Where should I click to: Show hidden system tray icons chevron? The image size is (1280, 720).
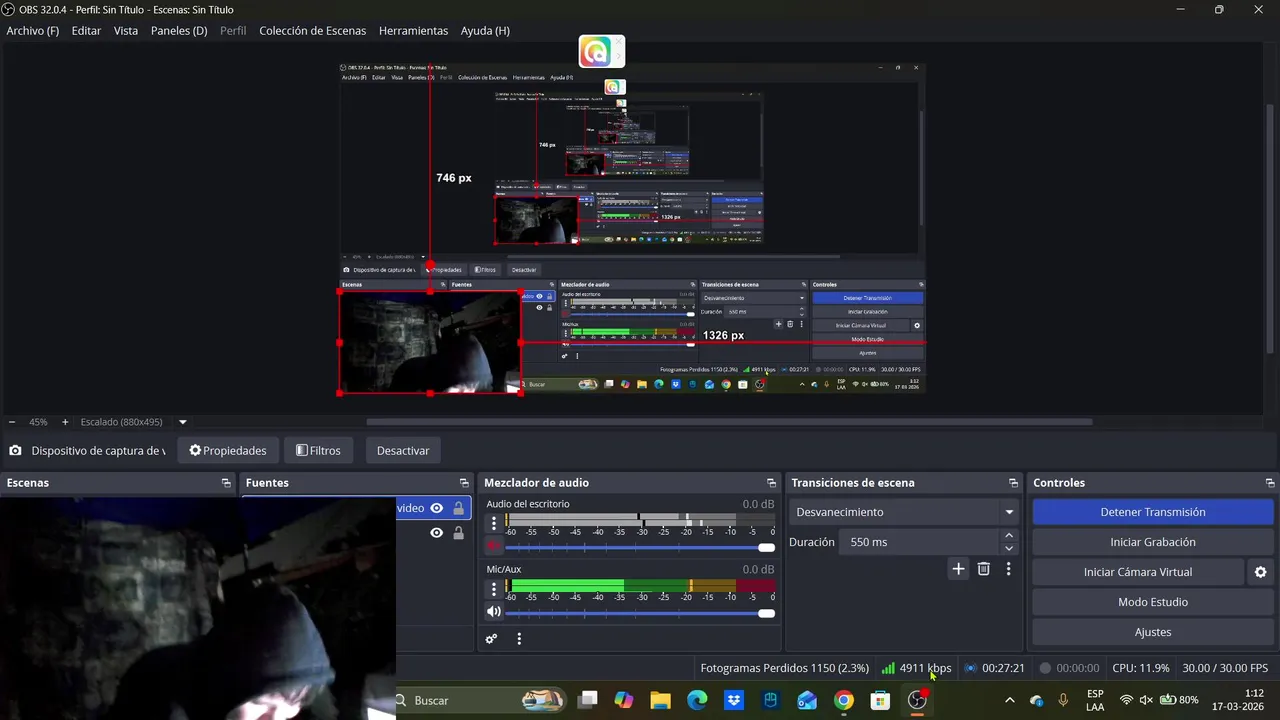1009,700
